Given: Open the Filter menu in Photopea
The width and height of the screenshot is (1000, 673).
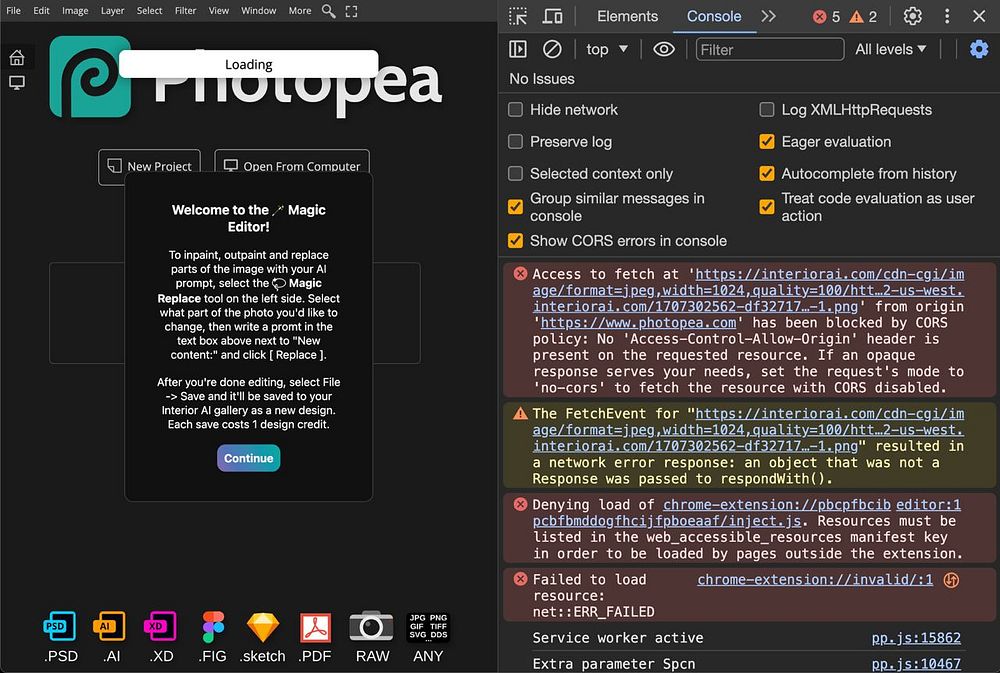Looking at the screenshot, I should point(186,11).
